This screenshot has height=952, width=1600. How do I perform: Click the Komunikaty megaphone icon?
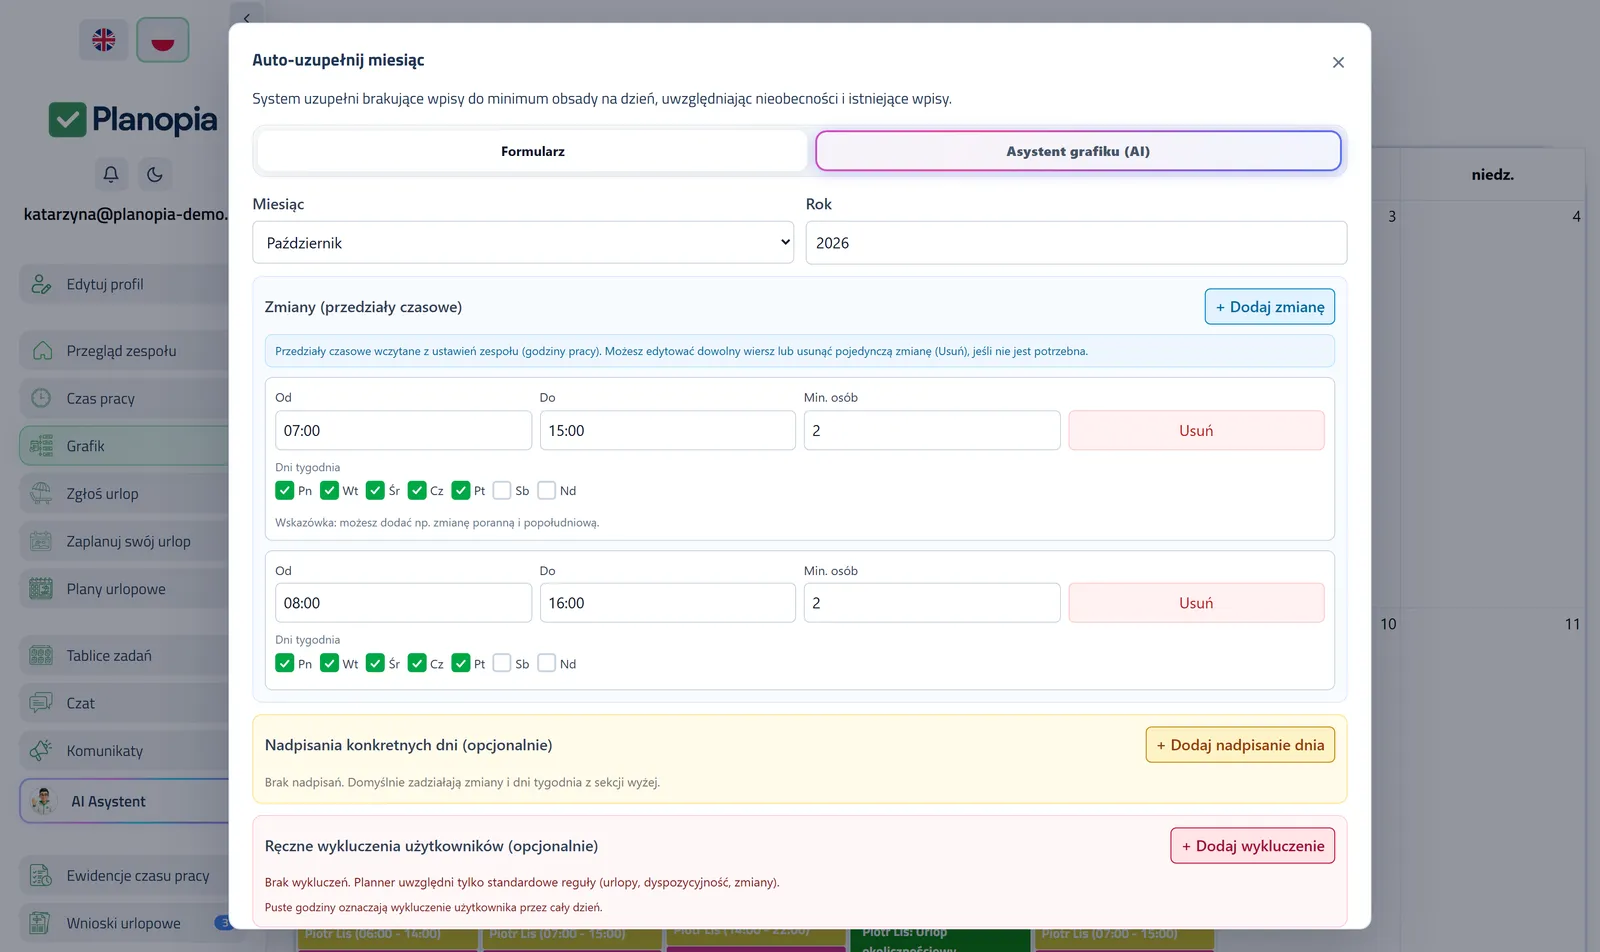41,751
